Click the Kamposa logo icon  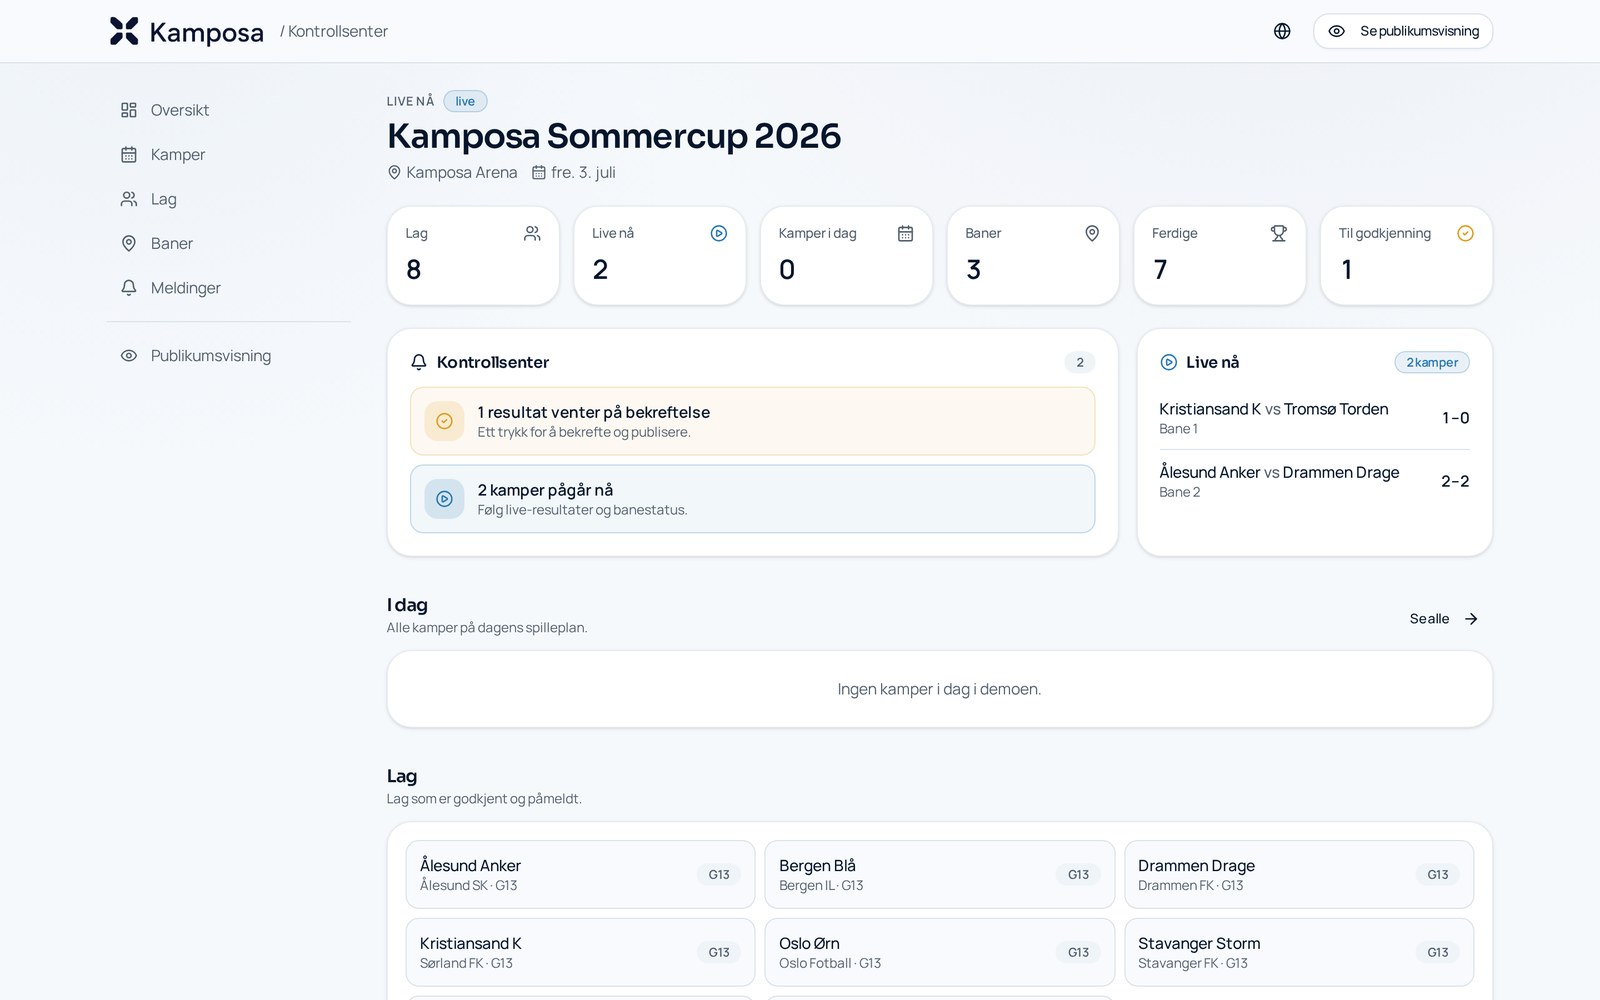point(124,31)
